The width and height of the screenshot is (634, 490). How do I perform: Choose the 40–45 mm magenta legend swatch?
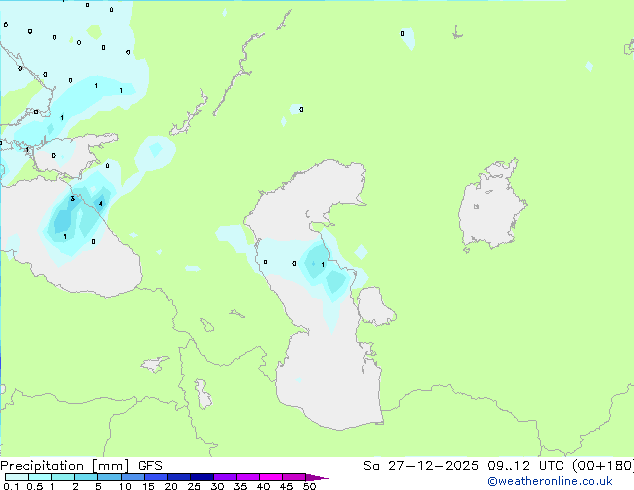[x=271, y=477]
